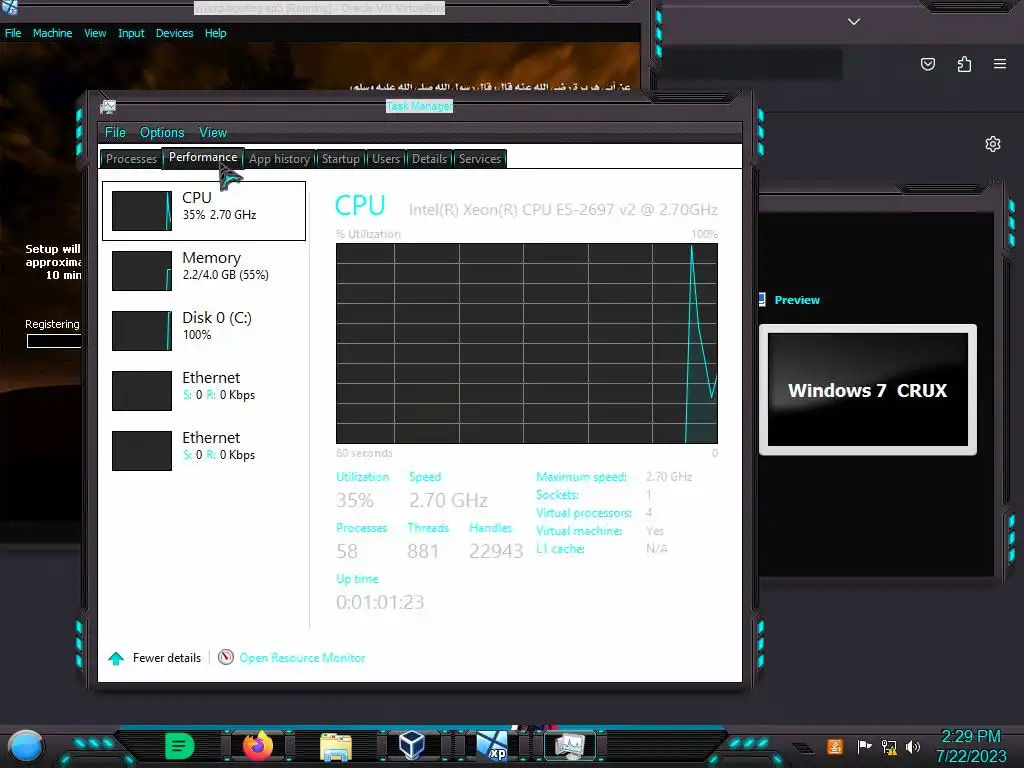This screenshot has height=768, width=1024.
Task: Open the Options menu in Task Manager
Action: (x=162, y=133)
